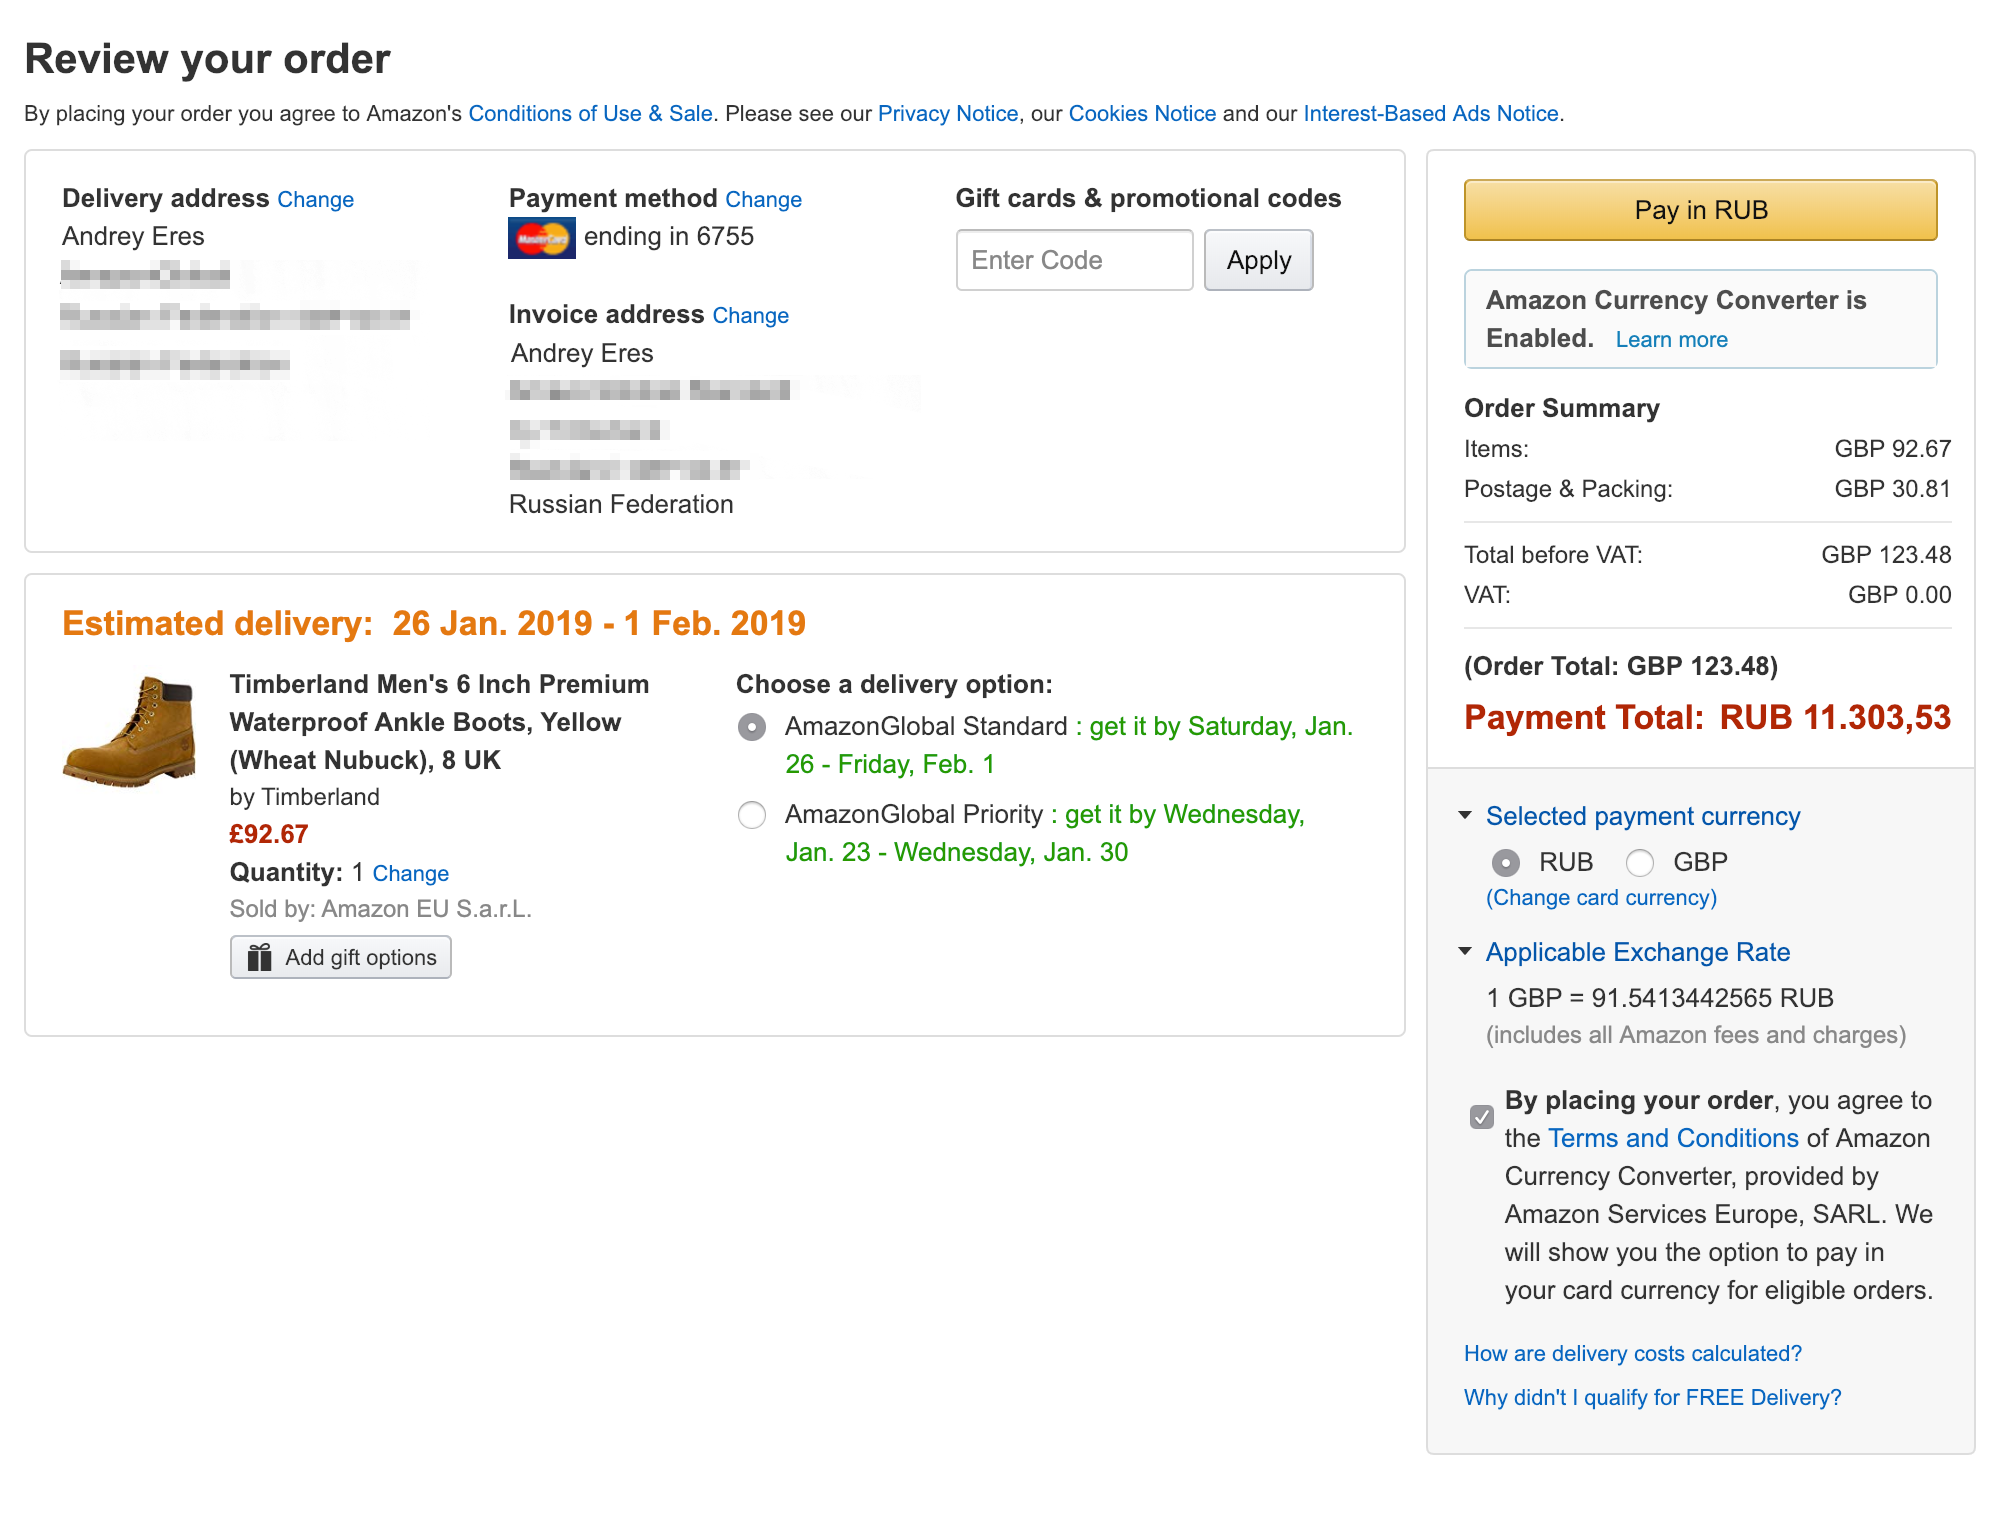Change the payment method
This screenshot has height=1532, width=2000.
click(763, 199)
